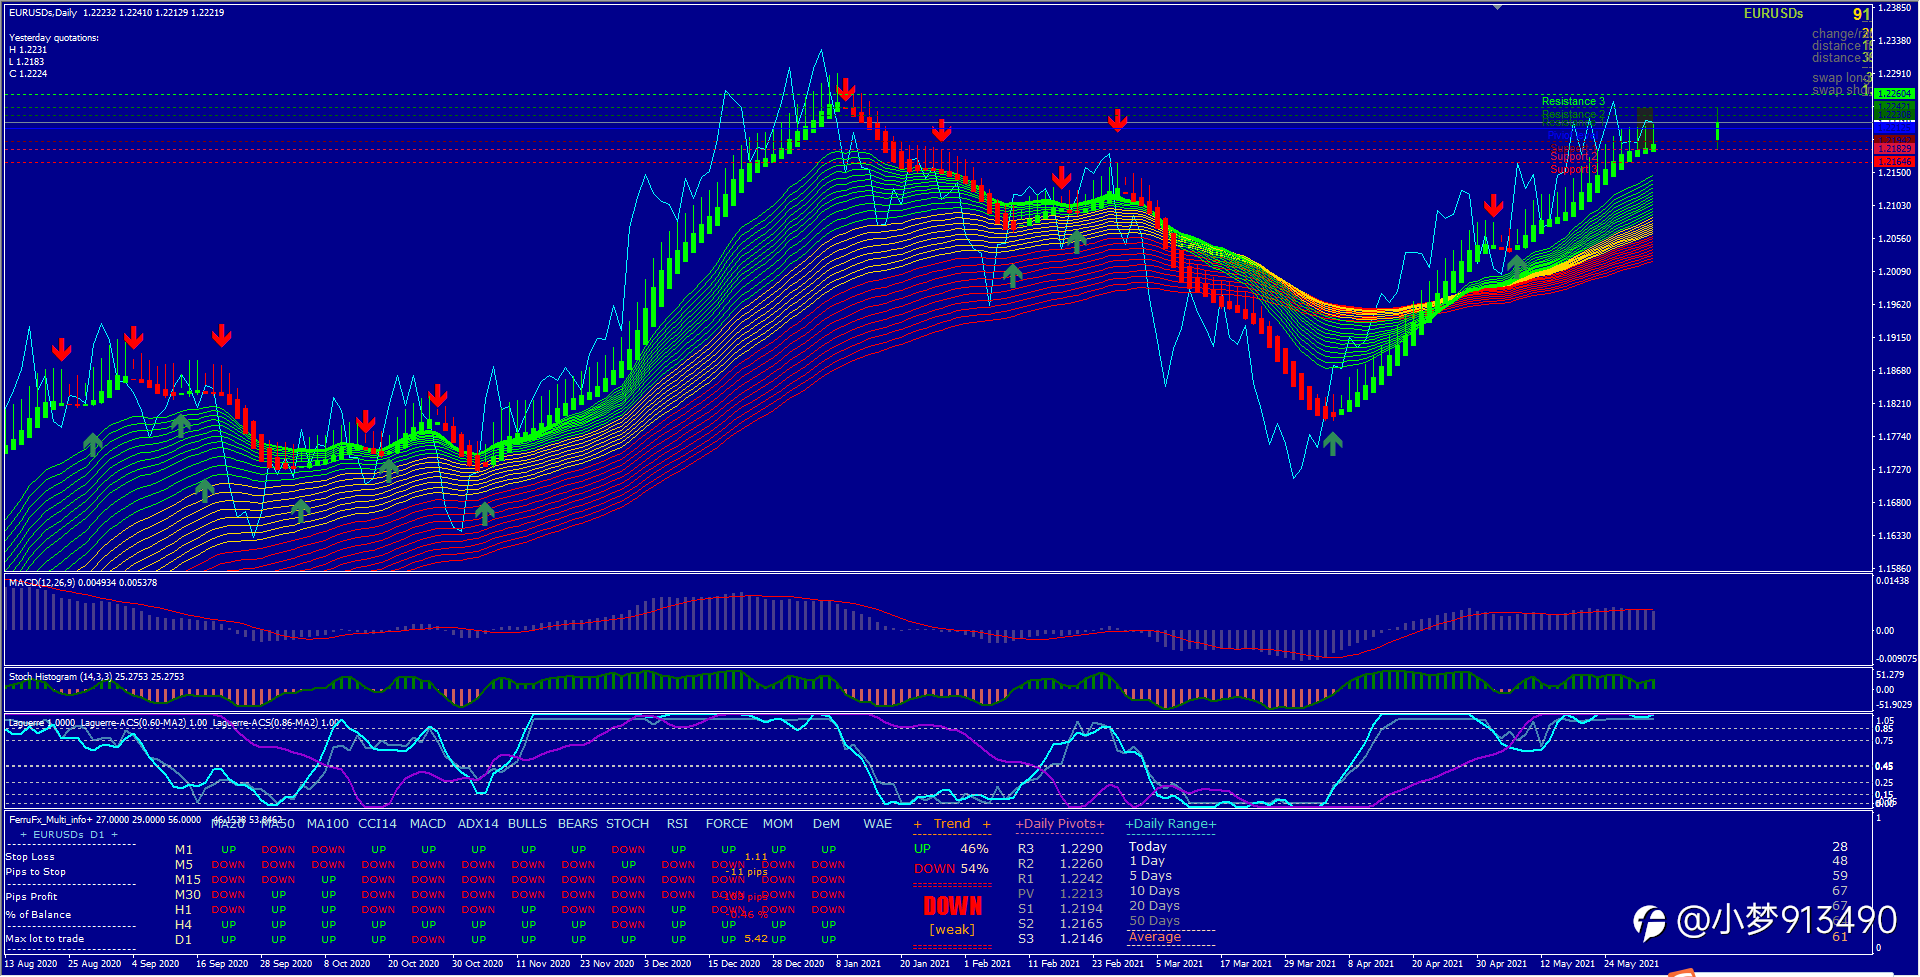
Task: Click the '5 Days' range label
Action: coord(1150,876)
